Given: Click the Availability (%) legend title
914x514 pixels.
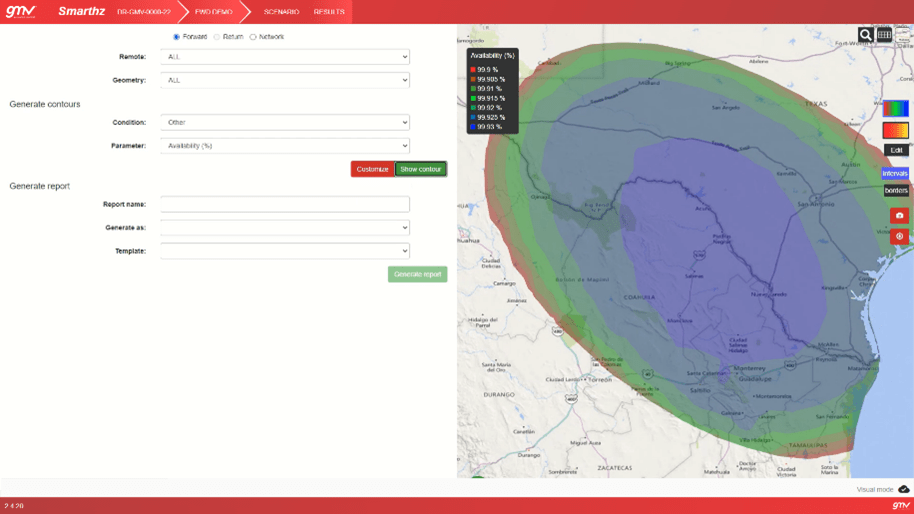Looking at the screenshot, I should tap(493, 55).
